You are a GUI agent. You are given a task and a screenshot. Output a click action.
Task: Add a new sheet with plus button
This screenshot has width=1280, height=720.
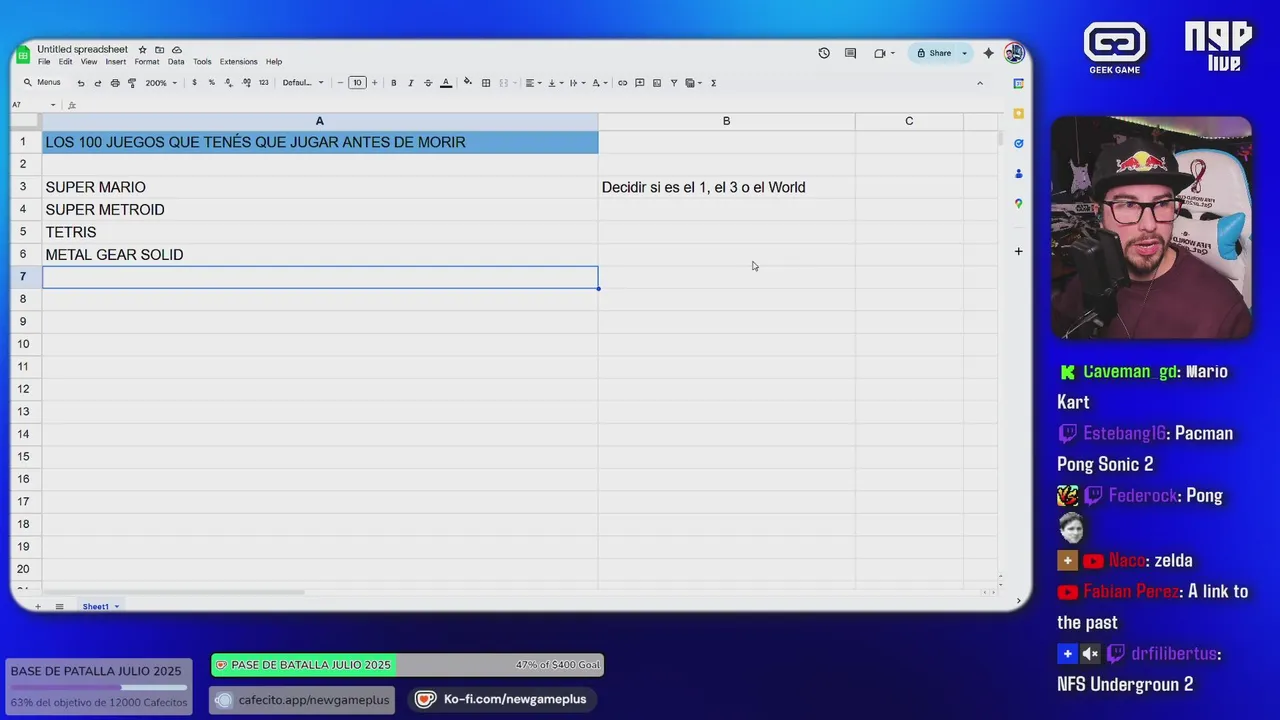click(x=38, y=607)
